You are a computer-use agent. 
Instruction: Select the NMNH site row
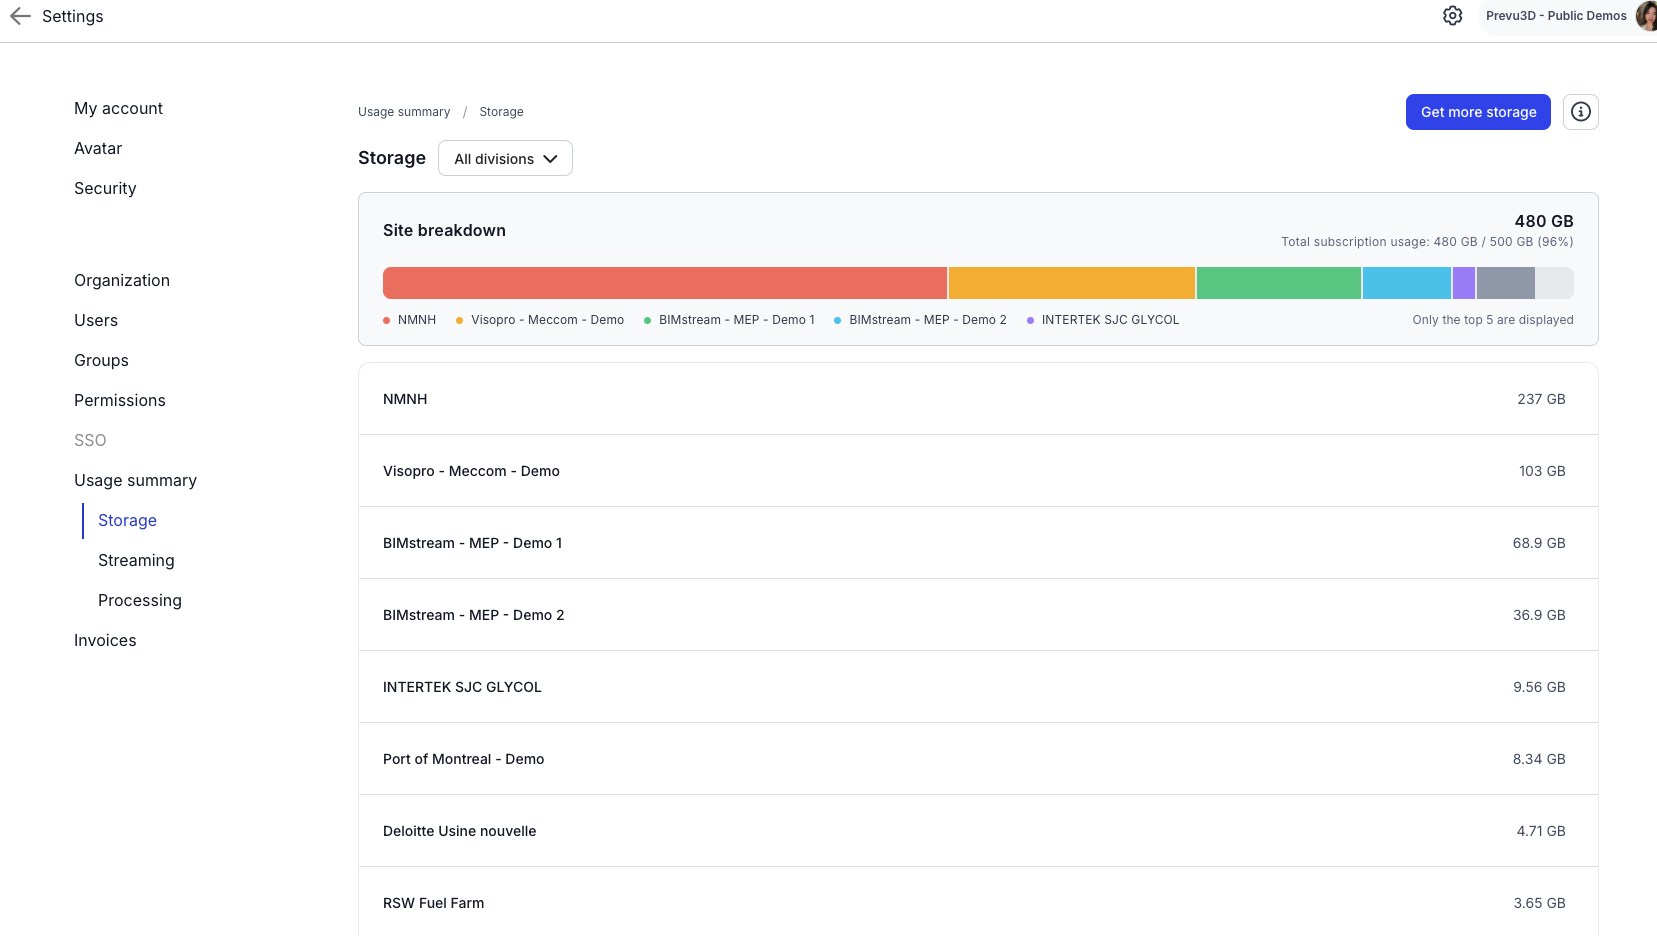tap(977, 399)
